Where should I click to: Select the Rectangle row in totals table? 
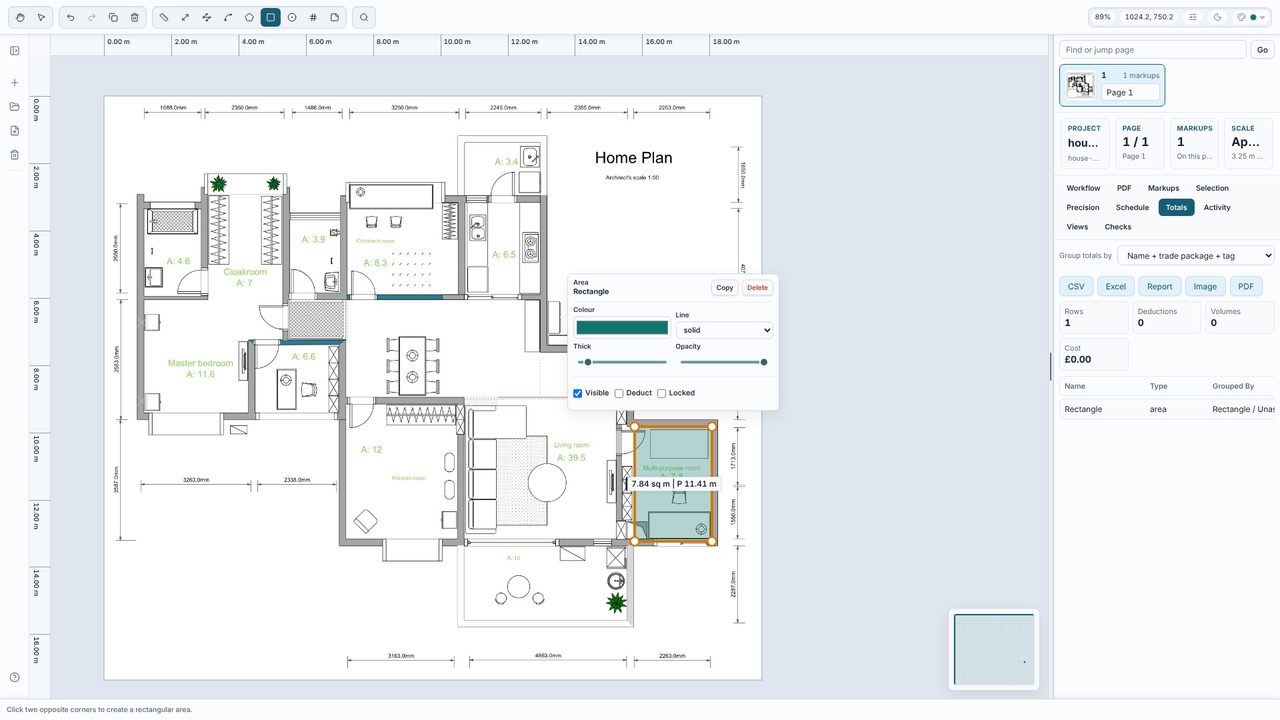coord(1167,409)
